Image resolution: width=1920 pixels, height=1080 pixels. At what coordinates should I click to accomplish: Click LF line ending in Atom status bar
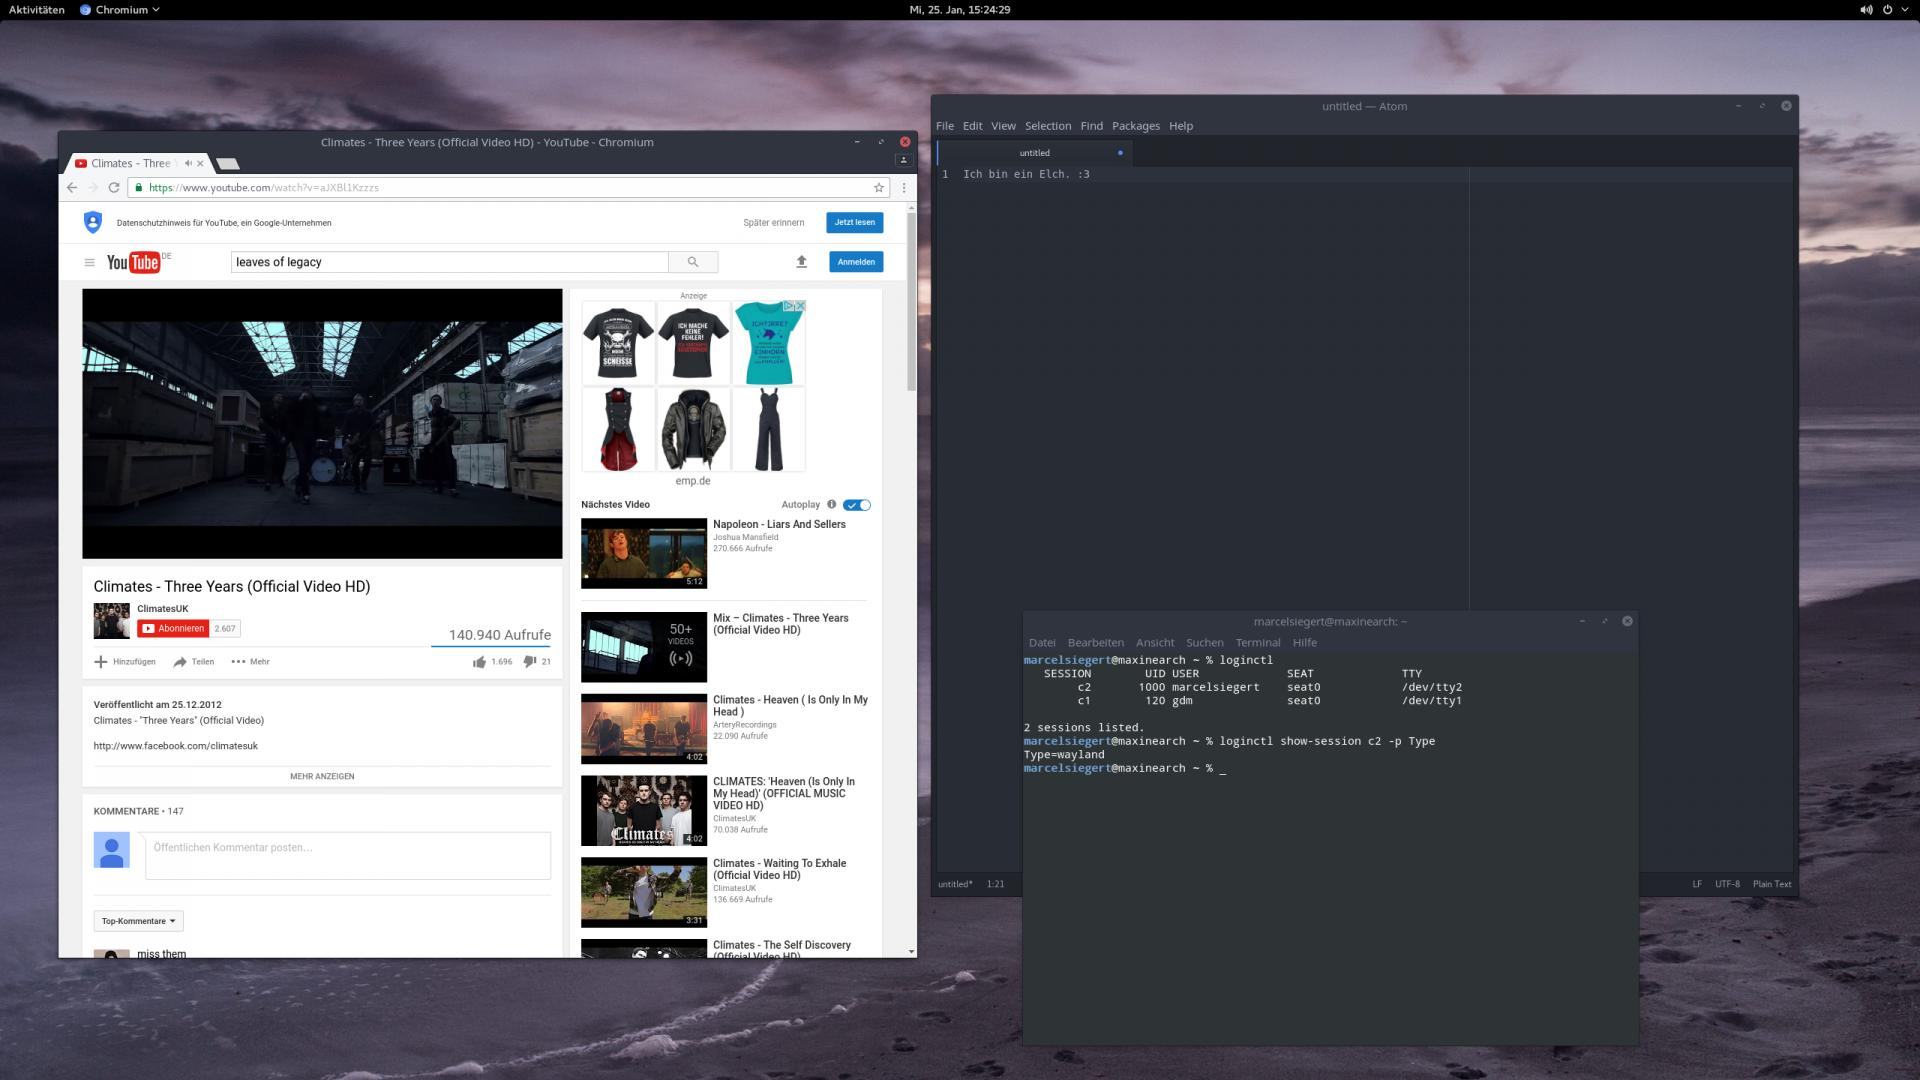tap(1696, 884)
